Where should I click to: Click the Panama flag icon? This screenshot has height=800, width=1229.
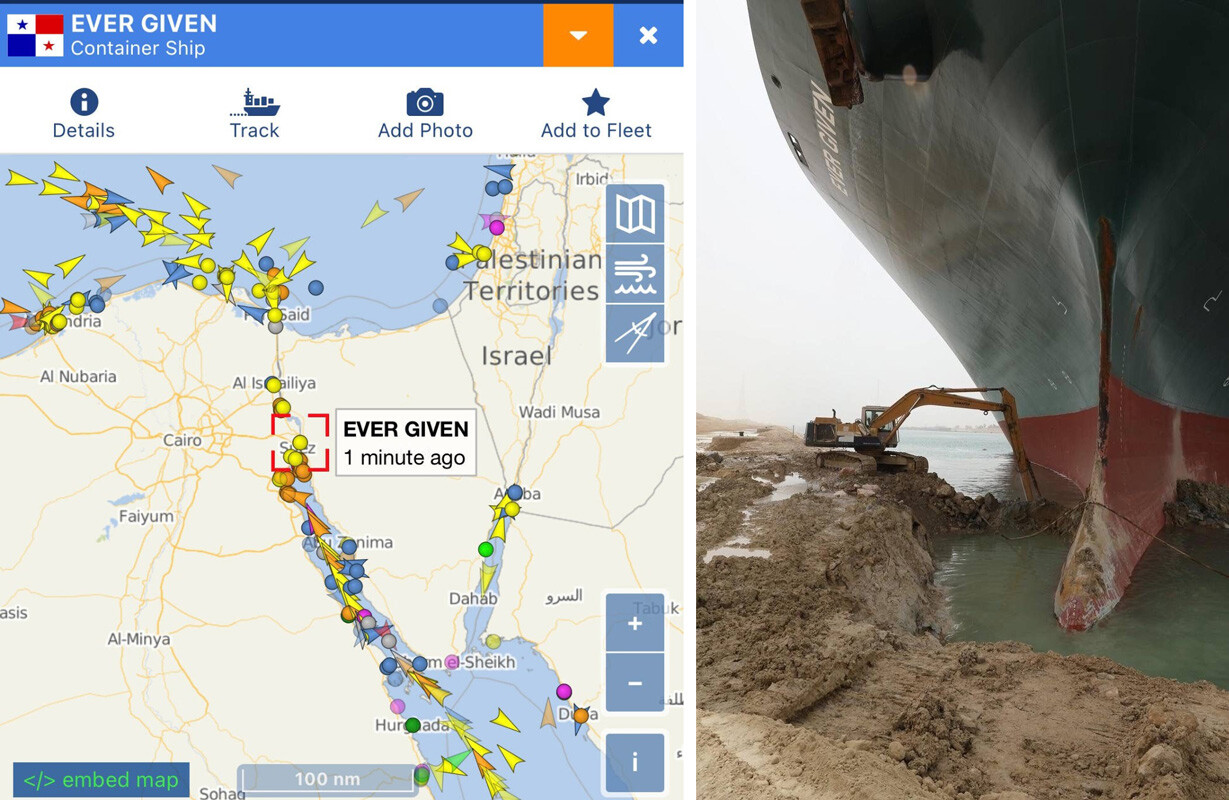(35, 36)
